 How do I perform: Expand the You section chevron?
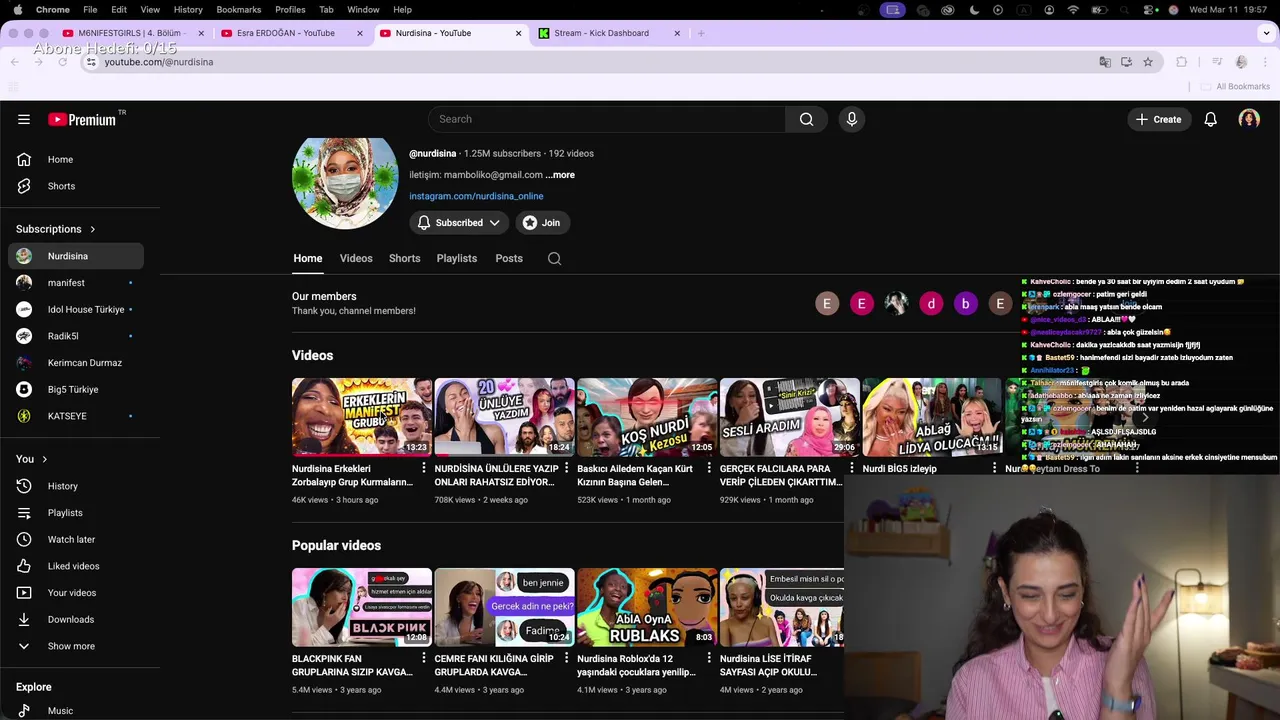(44, 459)
